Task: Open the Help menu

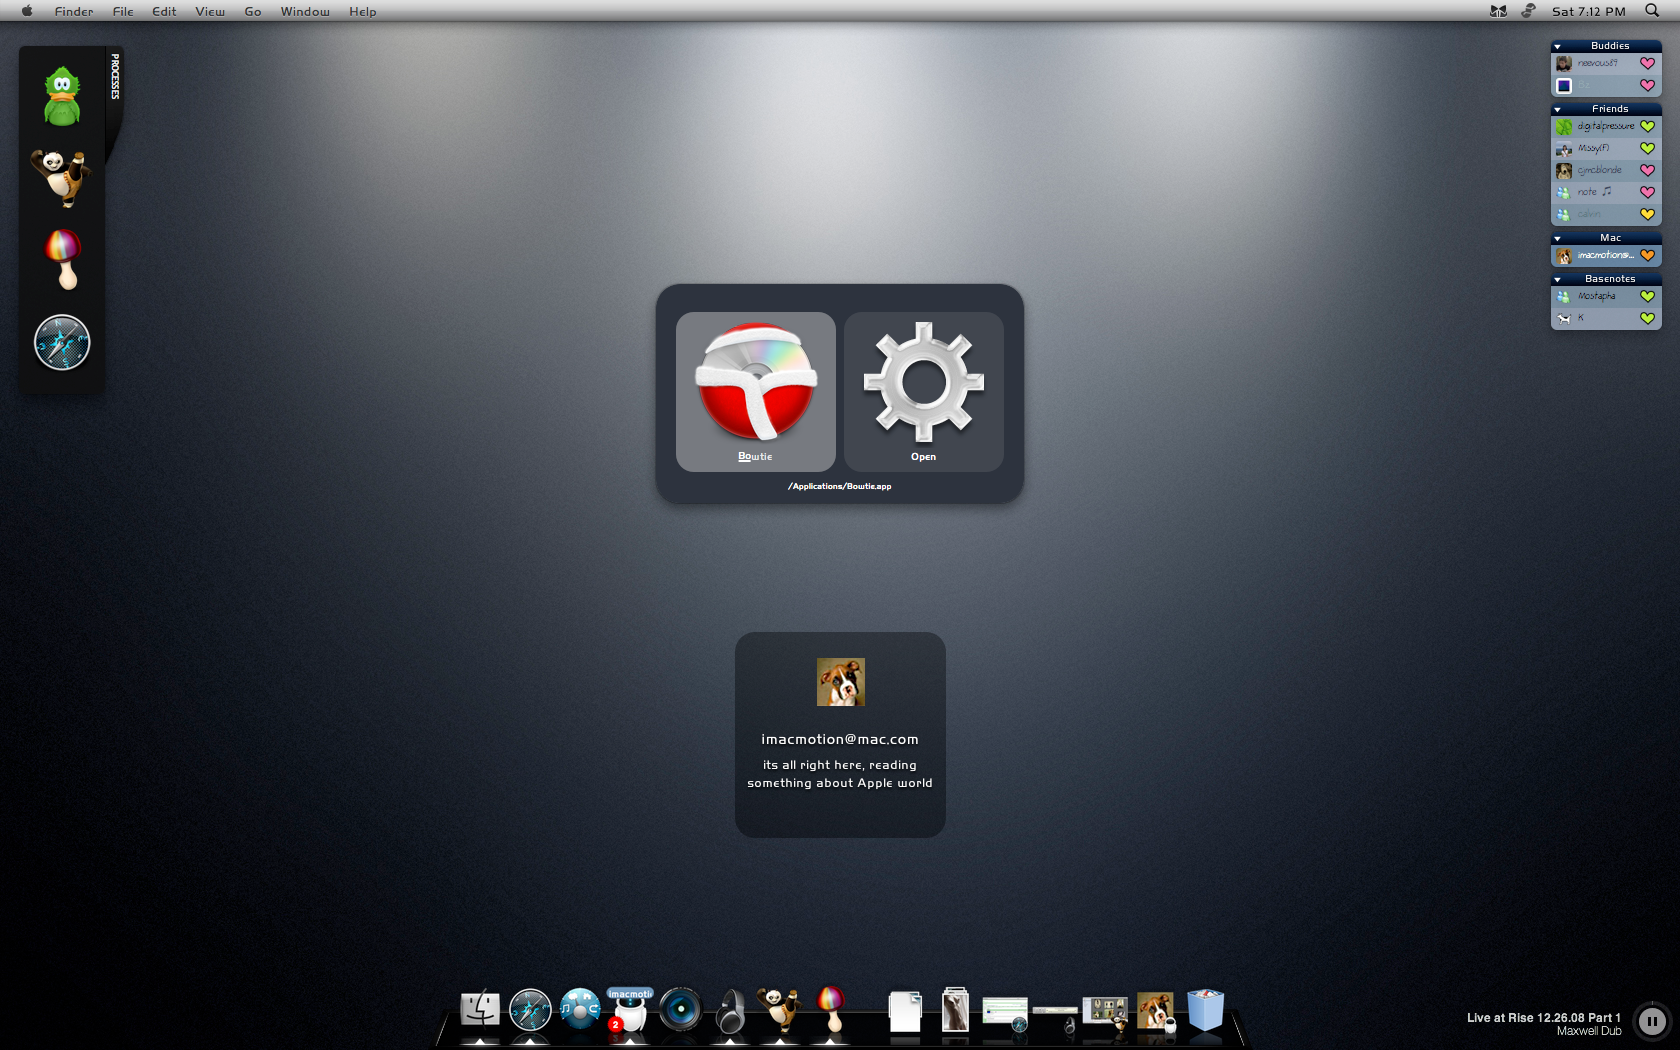Action: pyautogui.click(x=363, y=11)
